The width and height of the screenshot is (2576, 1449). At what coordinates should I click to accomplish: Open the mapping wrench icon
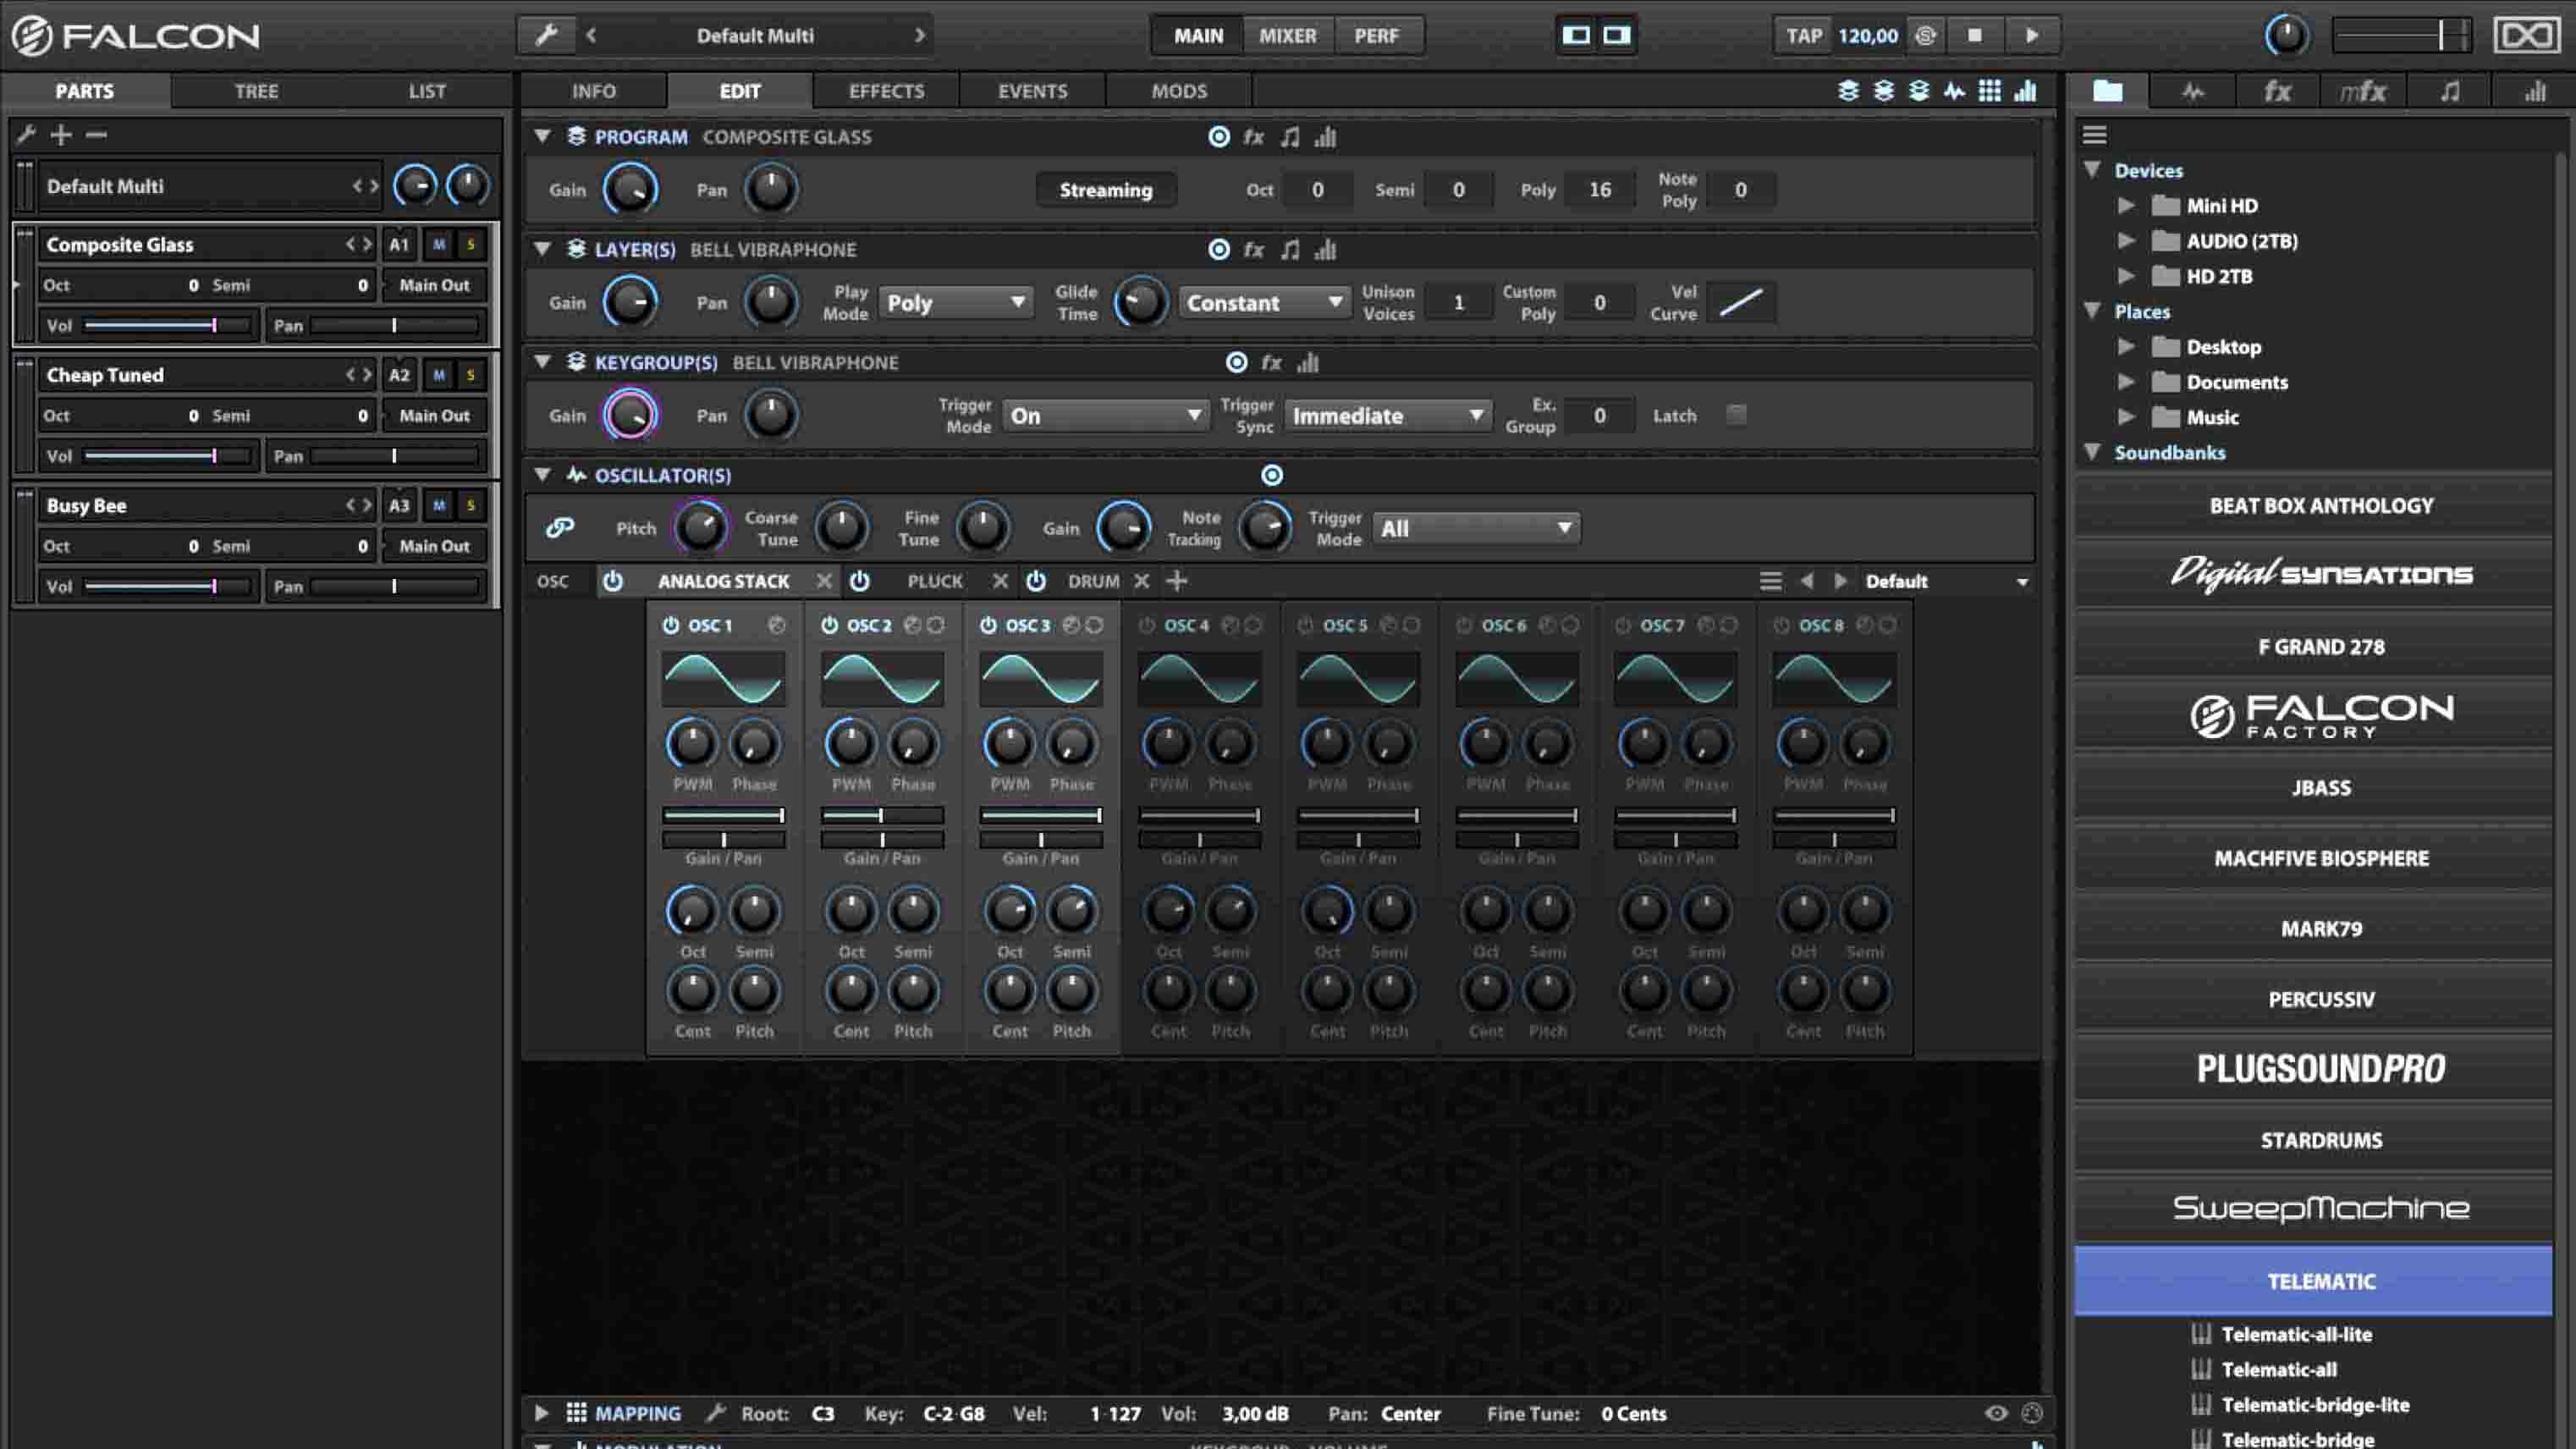click(x=715, y=1413)
